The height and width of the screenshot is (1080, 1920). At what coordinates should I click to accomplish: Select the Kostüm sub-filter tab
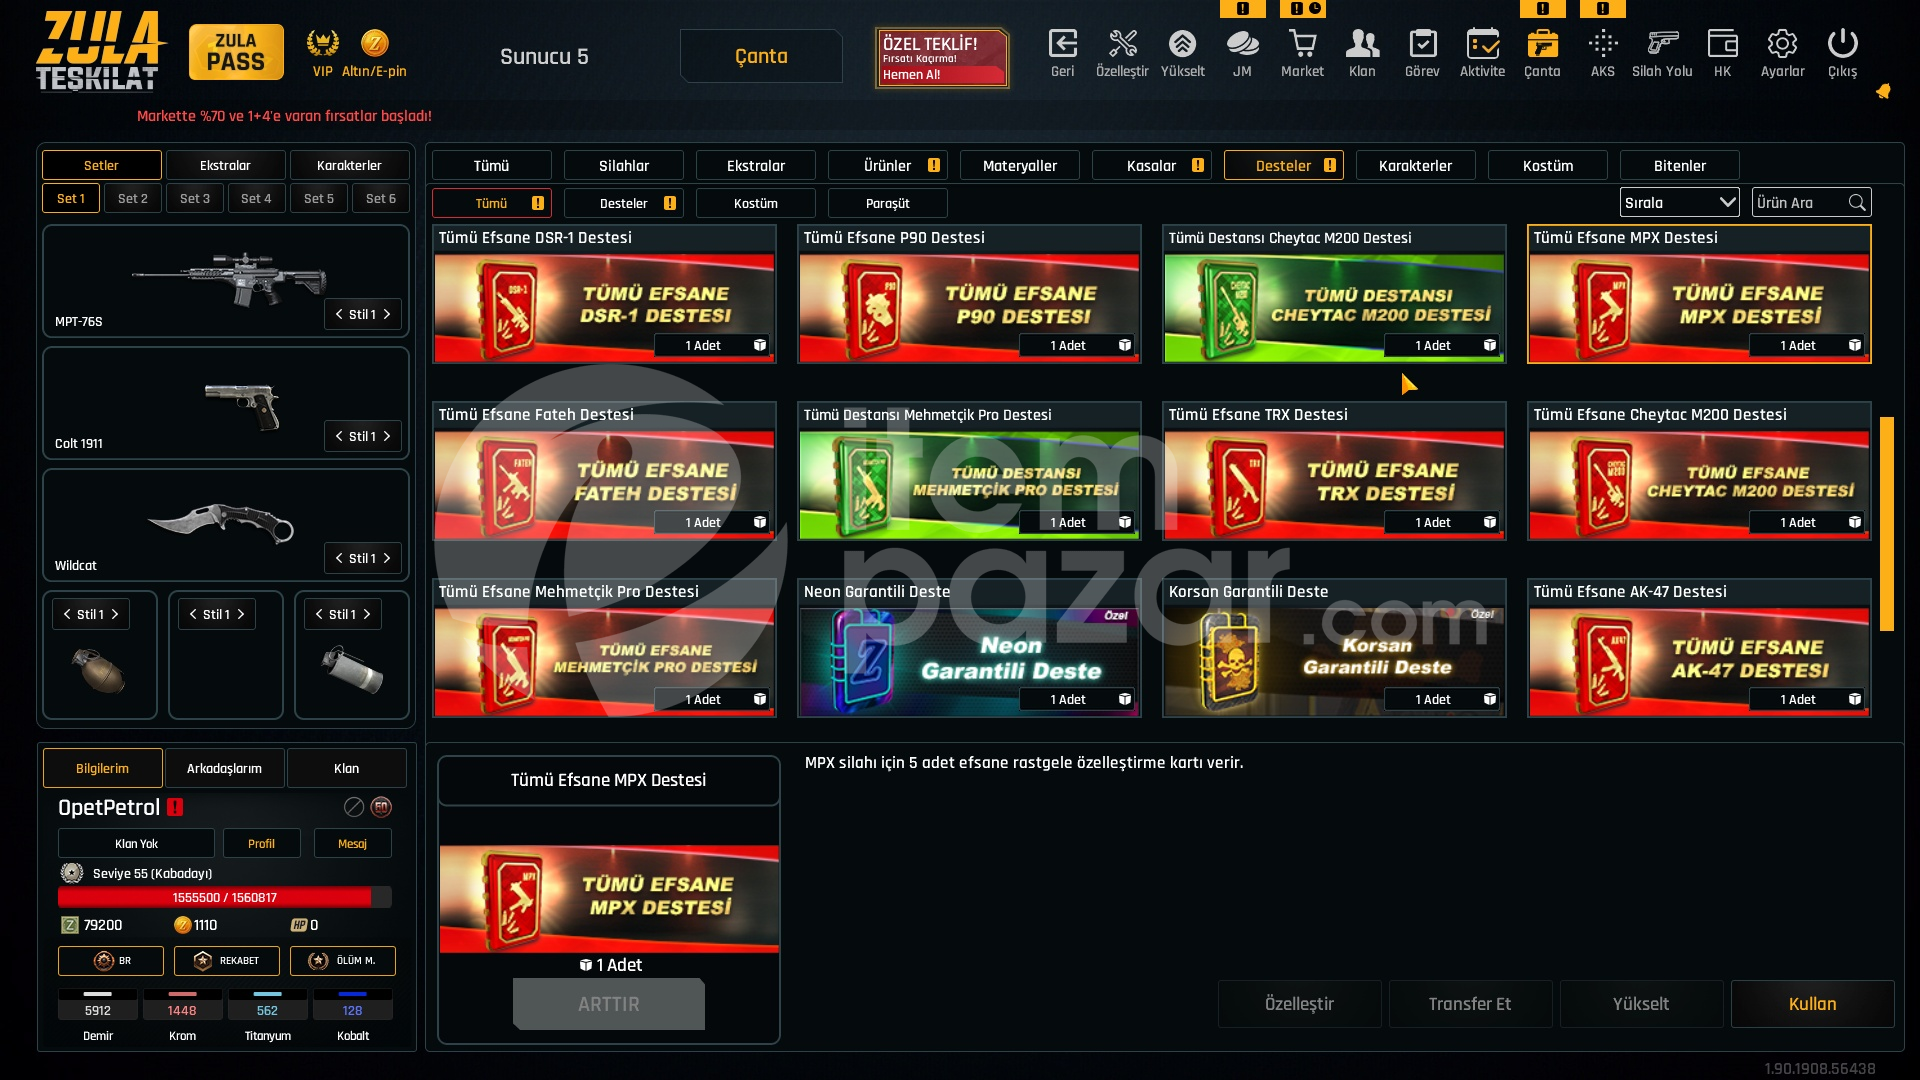[756, 203]
